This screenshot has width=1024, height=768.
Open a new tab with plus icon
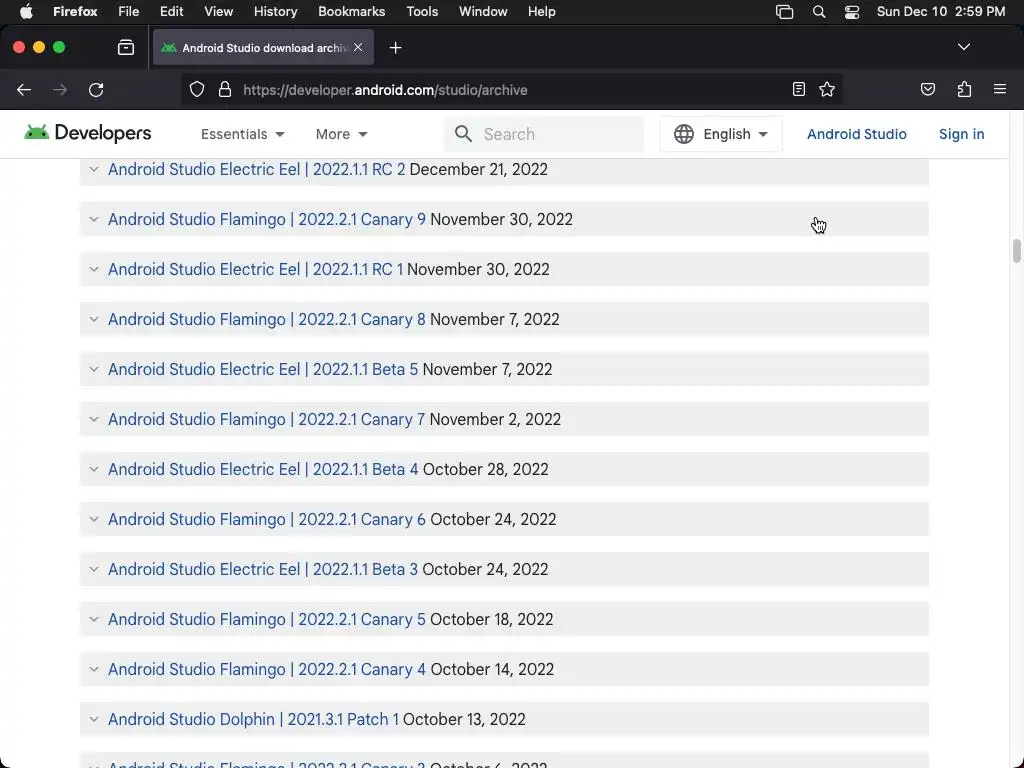tap(395, 48)
